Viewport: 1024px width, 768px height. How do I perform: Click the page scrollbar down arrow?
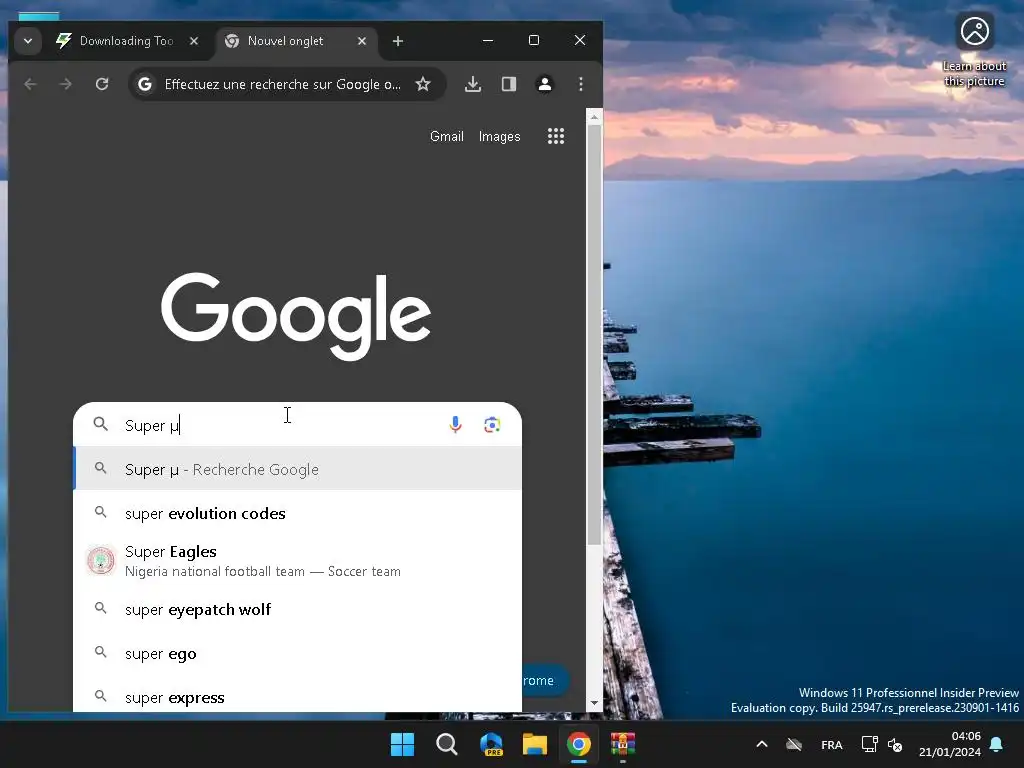594,703
